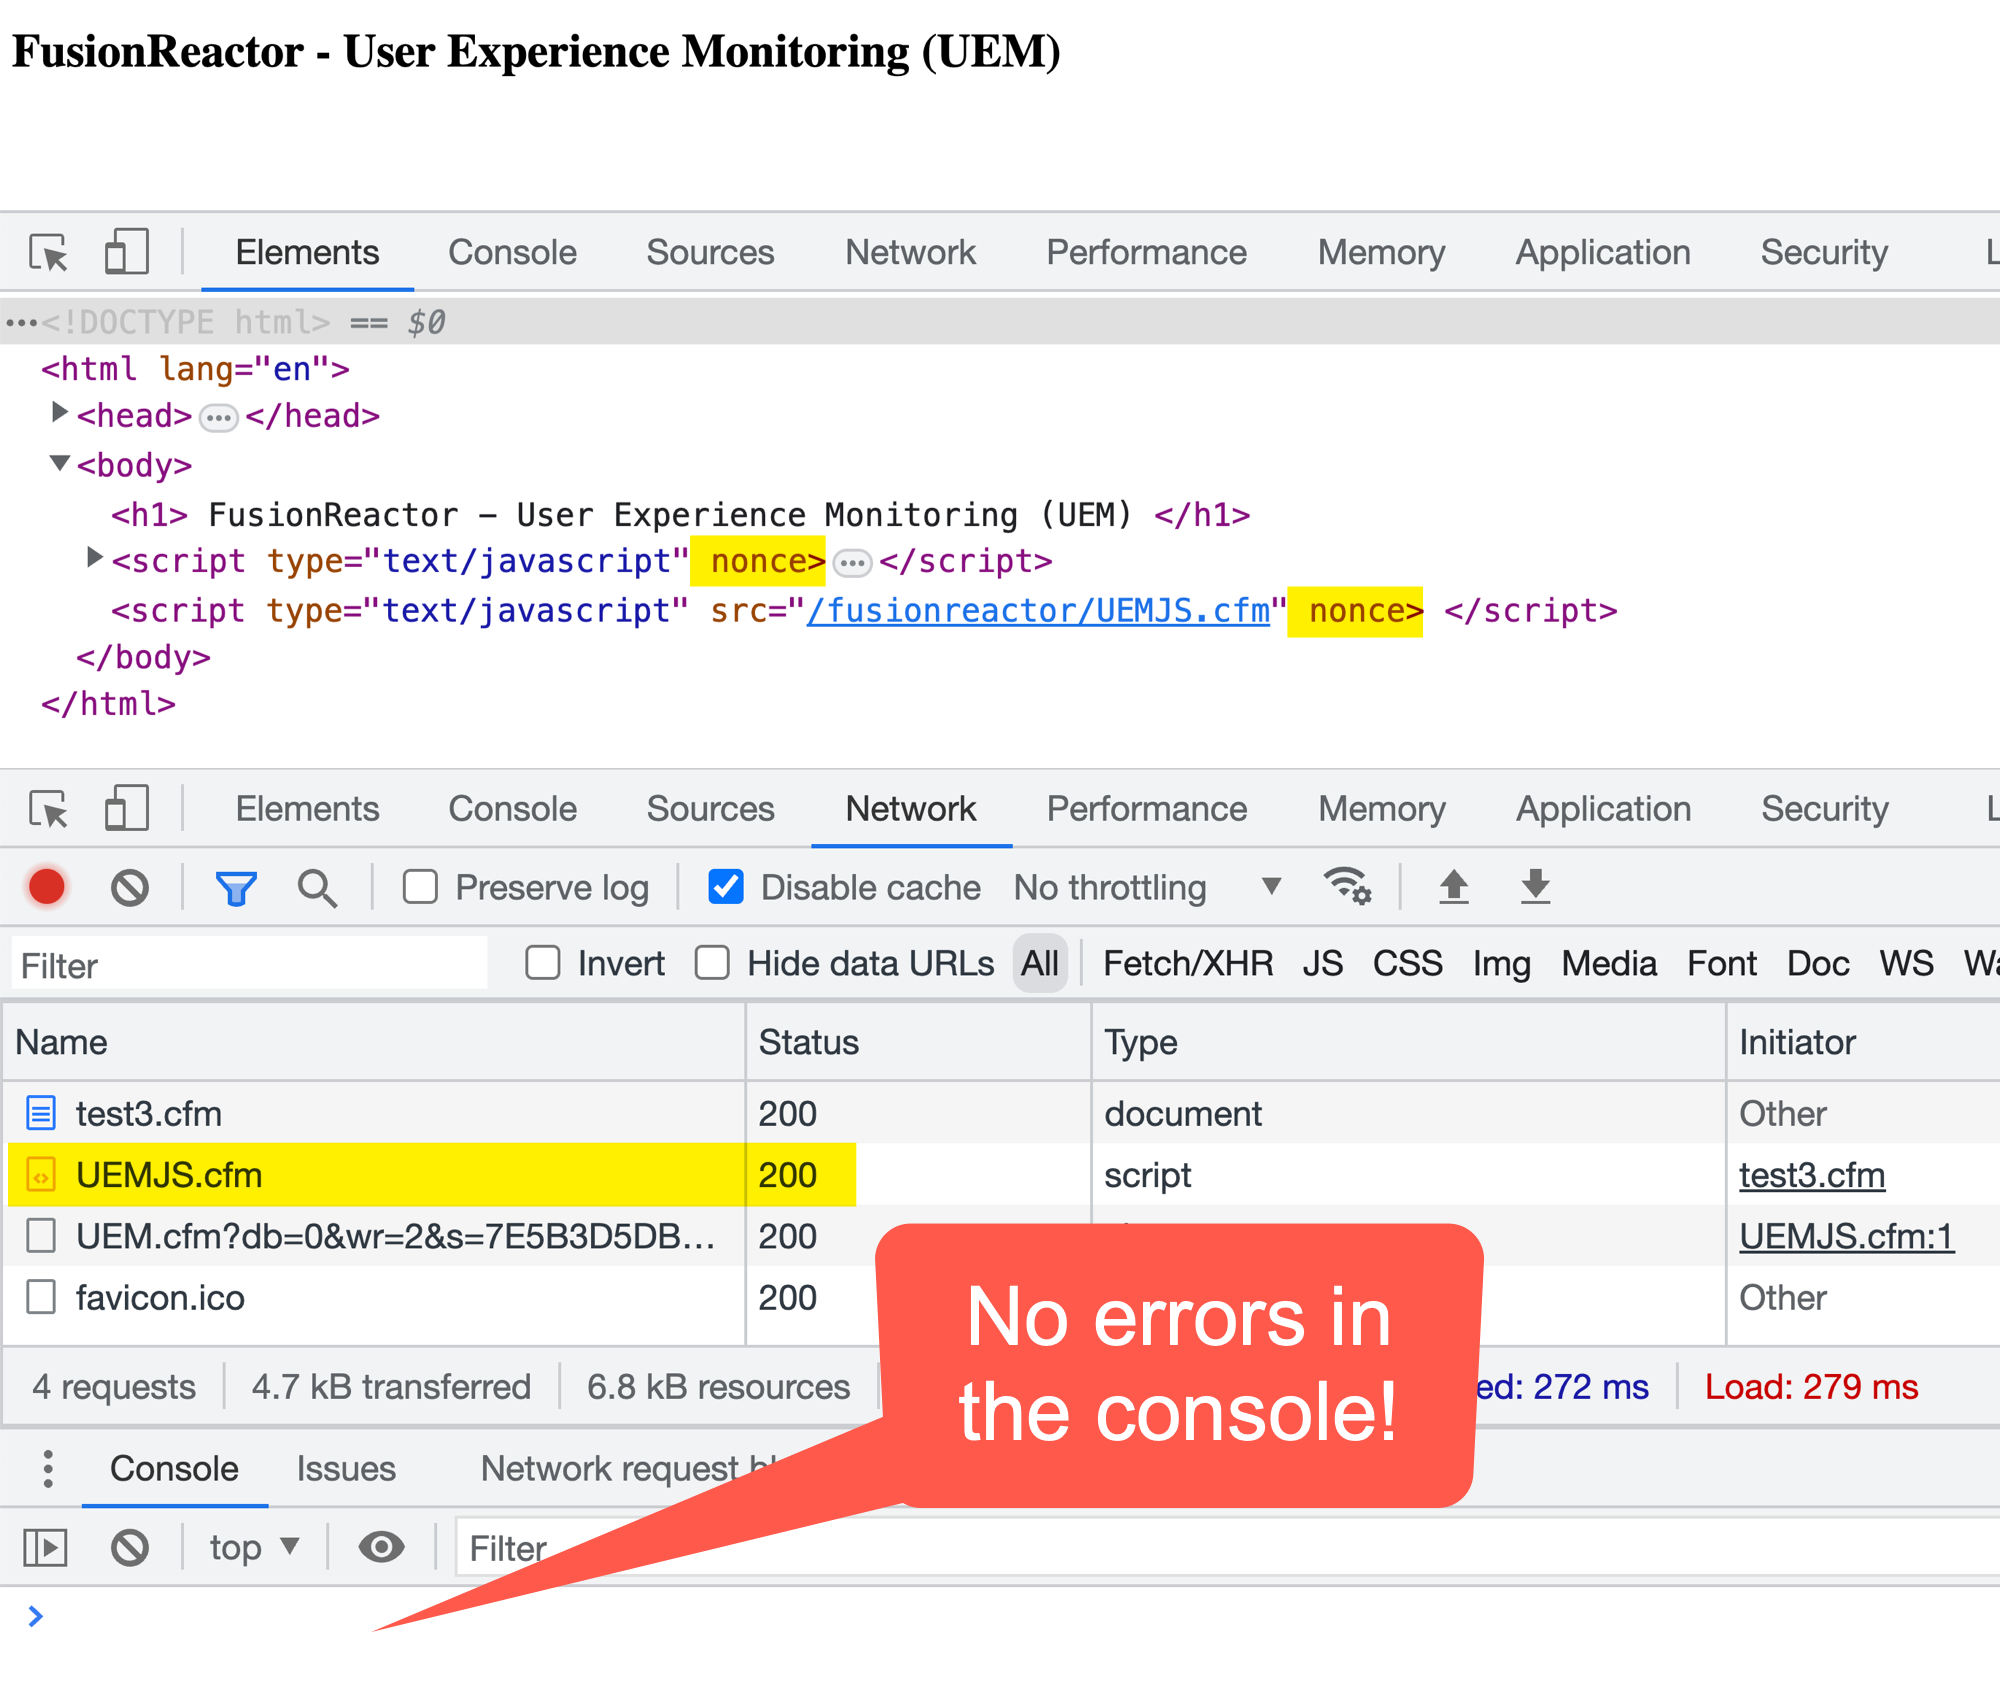Filter requests by CSS type
The width and height of the screenshot is (2000, 1688).
(1407, 963)
